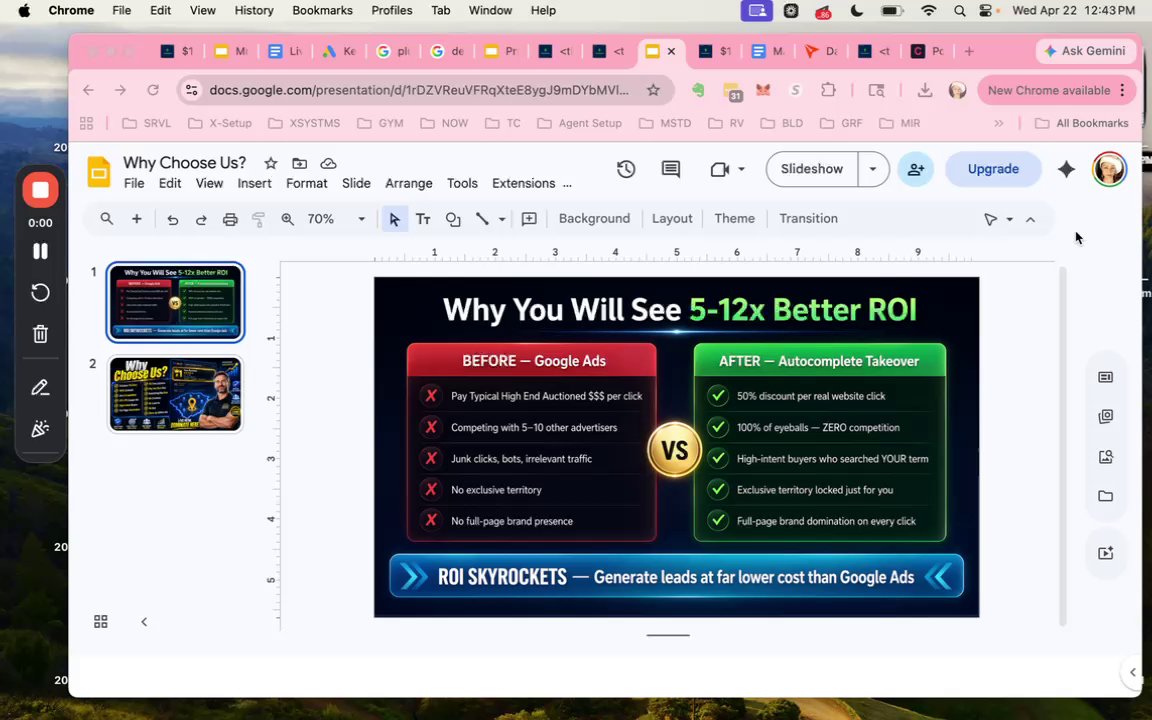This screenshot has width=1152, height=720.
Task: Star the Why Choose Us? presentation
Action: tap(270, 163)
